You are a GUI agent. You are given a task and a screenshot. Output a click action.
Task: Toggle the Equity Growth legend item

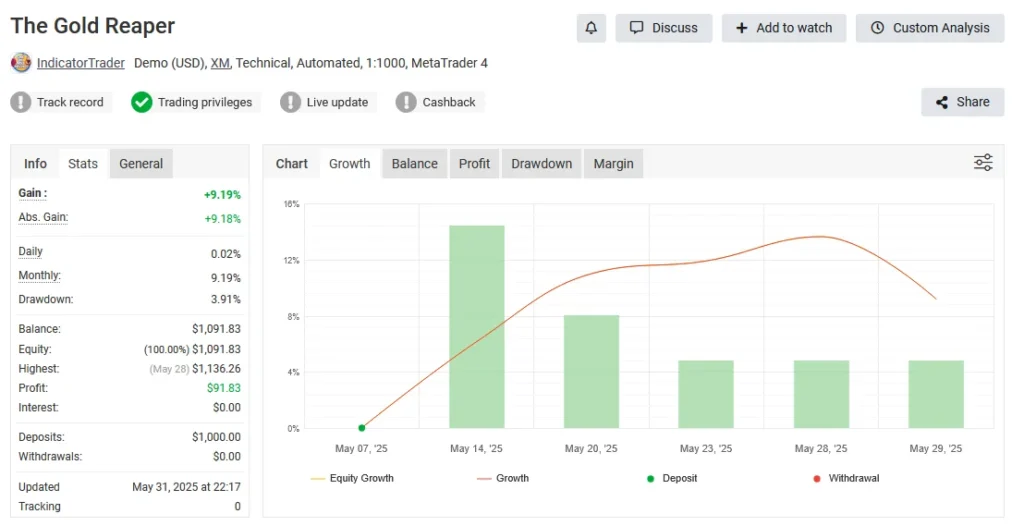coord(352,478)
